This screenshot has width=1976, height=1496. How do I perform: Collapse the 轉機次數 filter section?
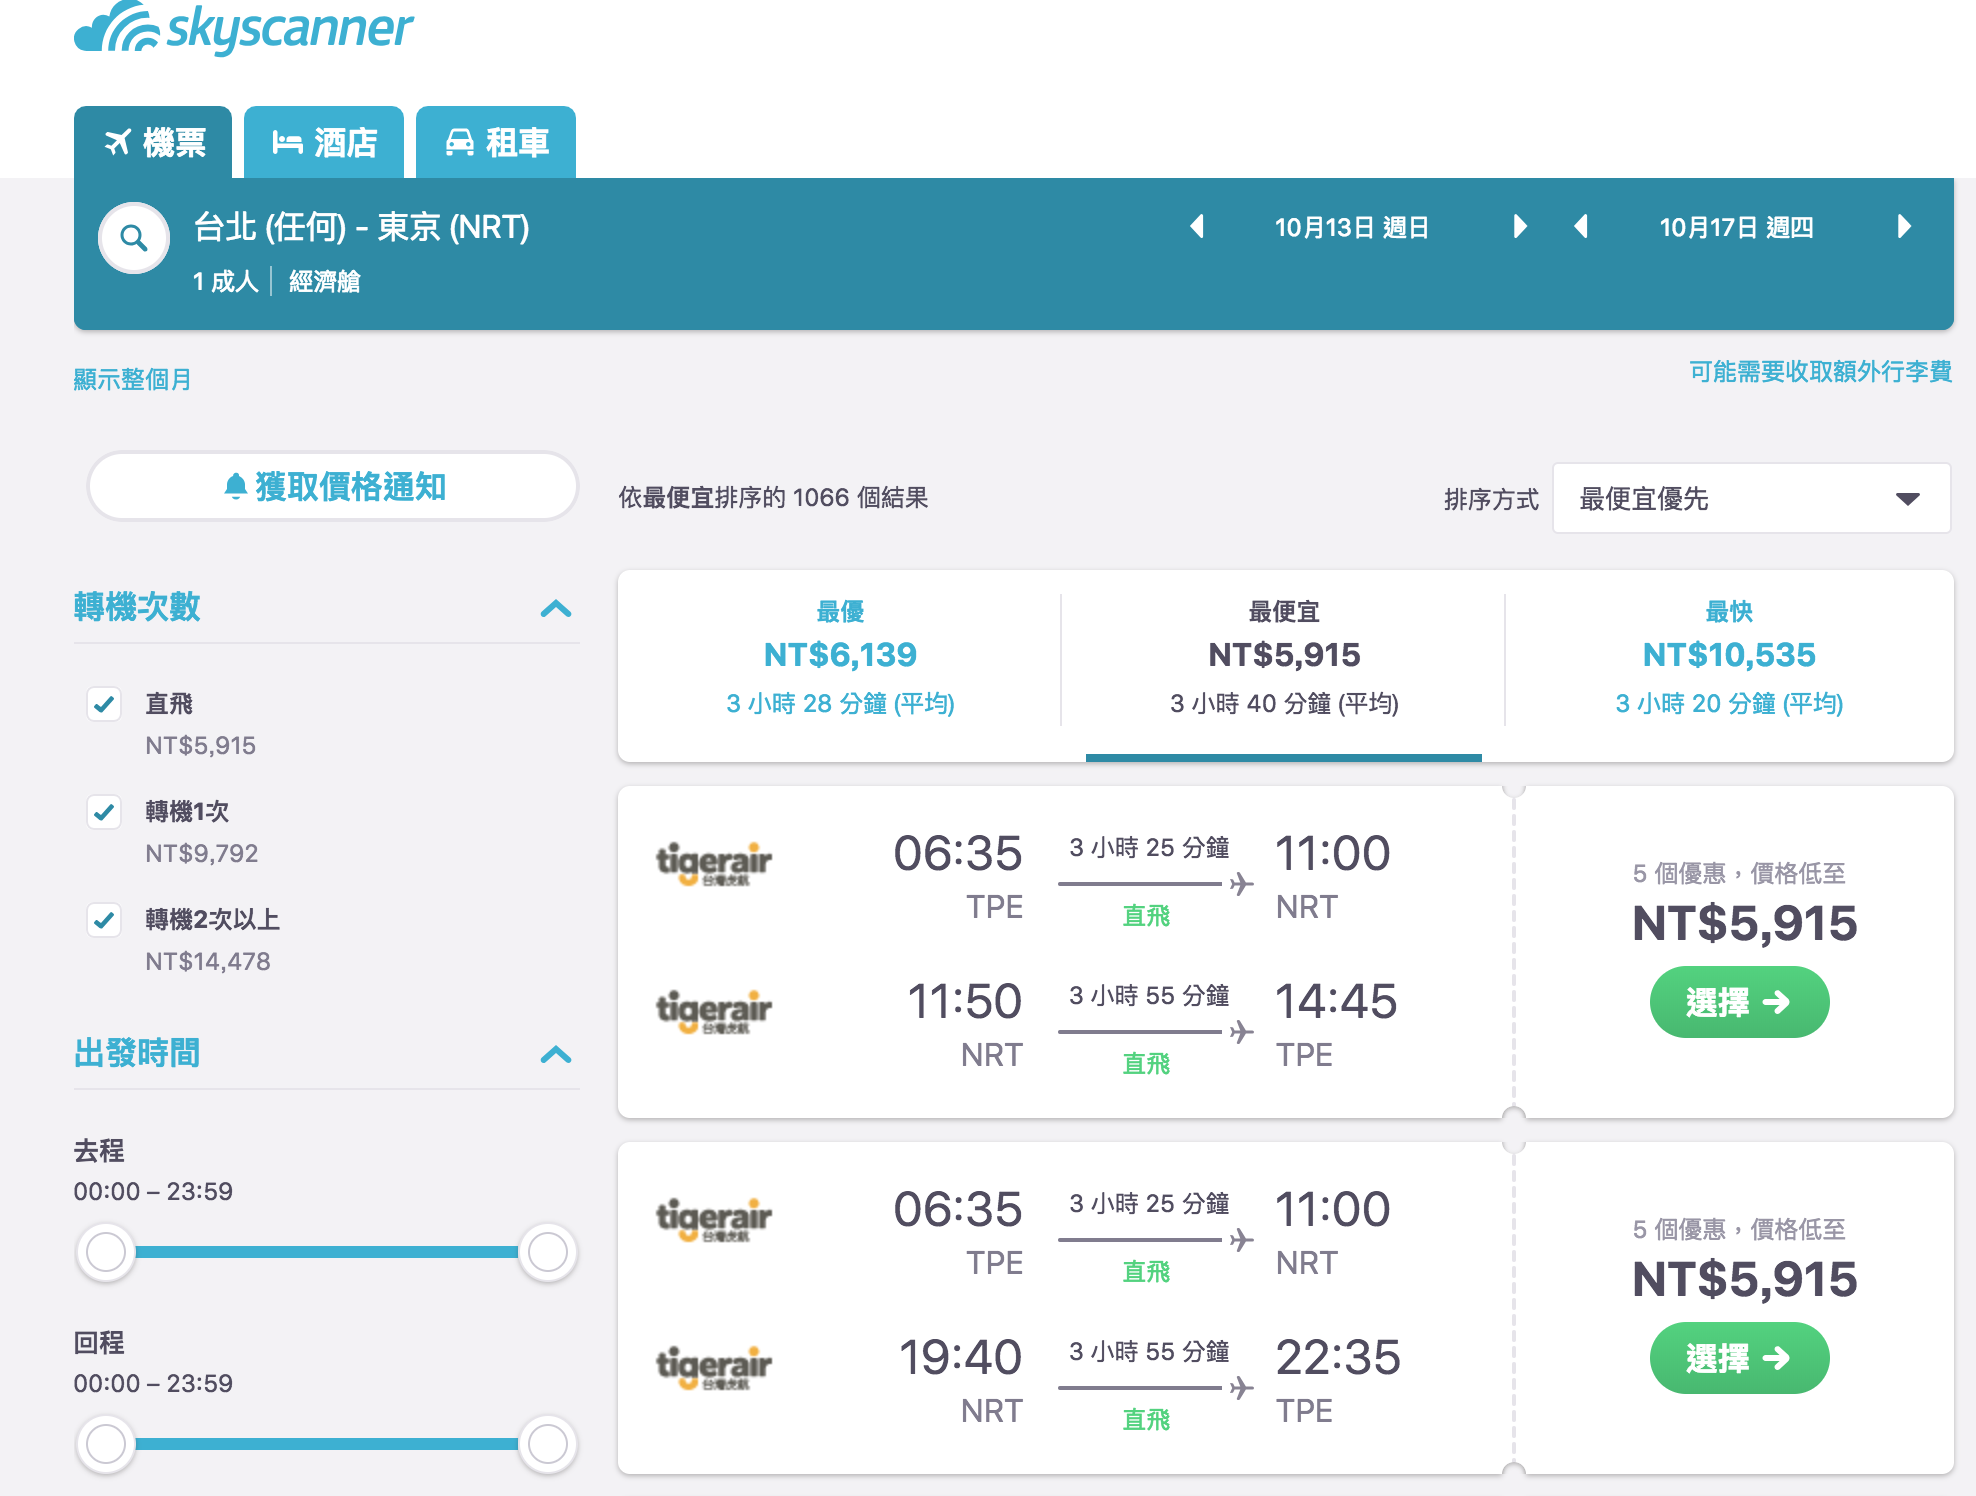point(556,608)
